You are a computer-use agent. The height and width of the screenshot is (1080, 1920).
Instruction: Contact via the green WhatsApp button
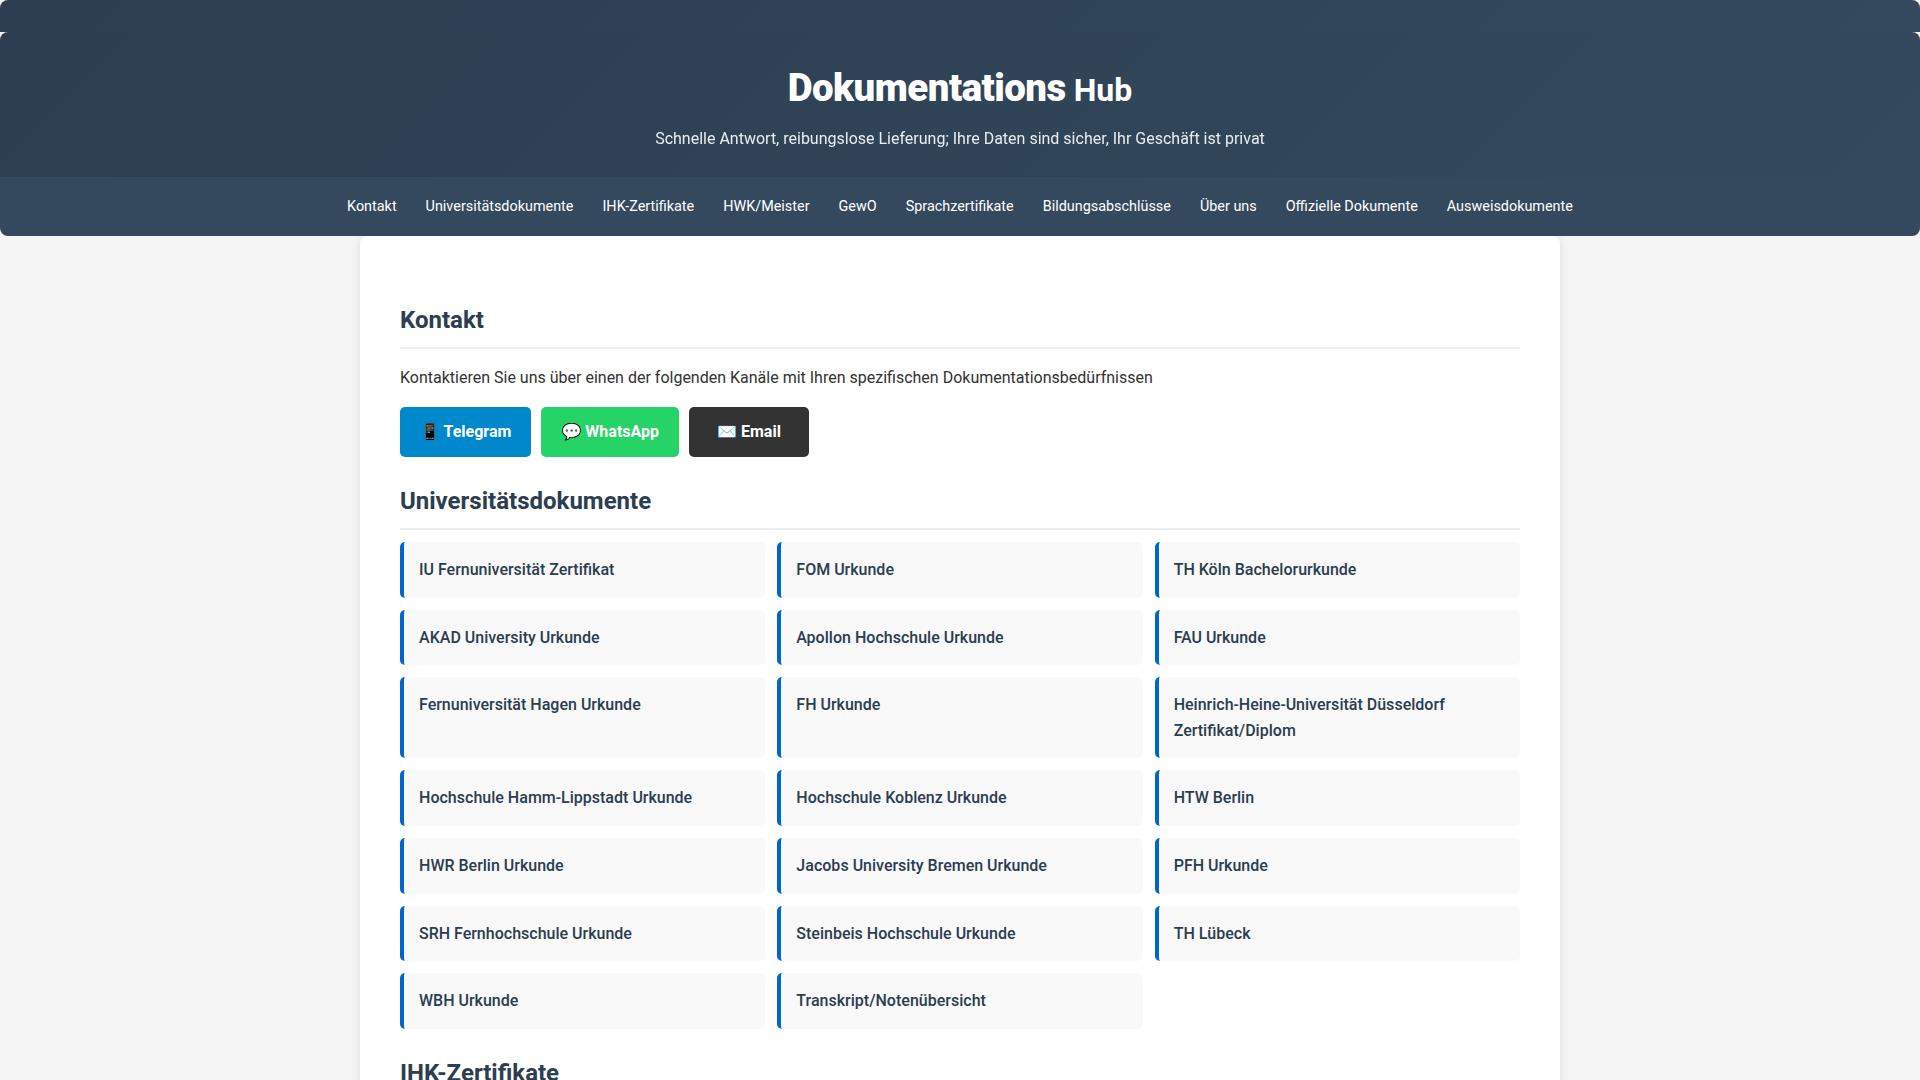click(x=610, y=432)
